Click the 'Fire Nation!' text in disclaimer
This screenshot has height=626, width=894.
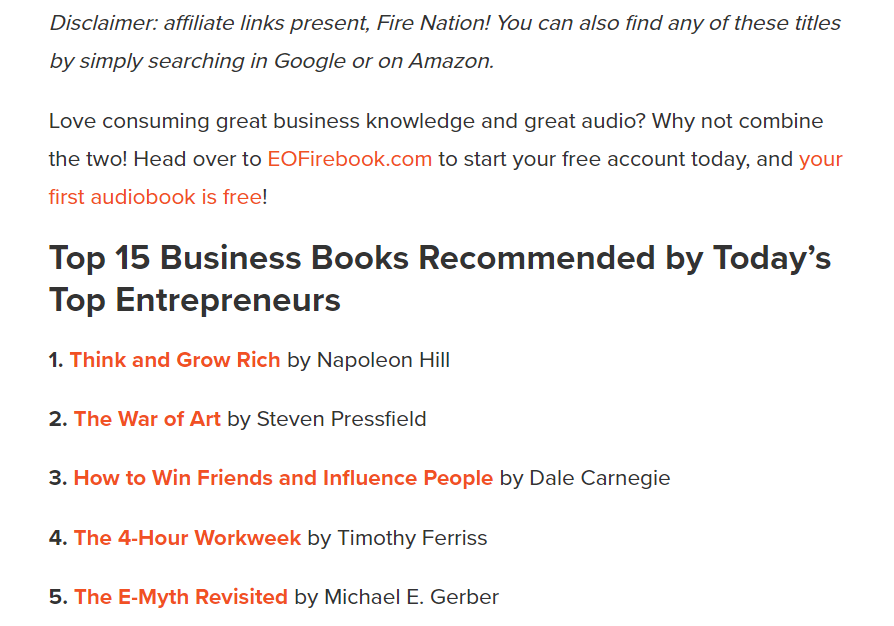(433, 23)
